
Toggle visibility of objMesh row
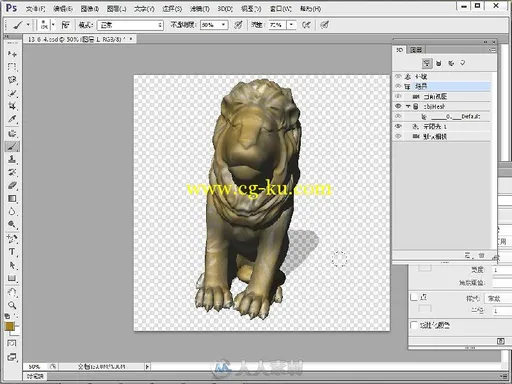(x=398, y=106)
